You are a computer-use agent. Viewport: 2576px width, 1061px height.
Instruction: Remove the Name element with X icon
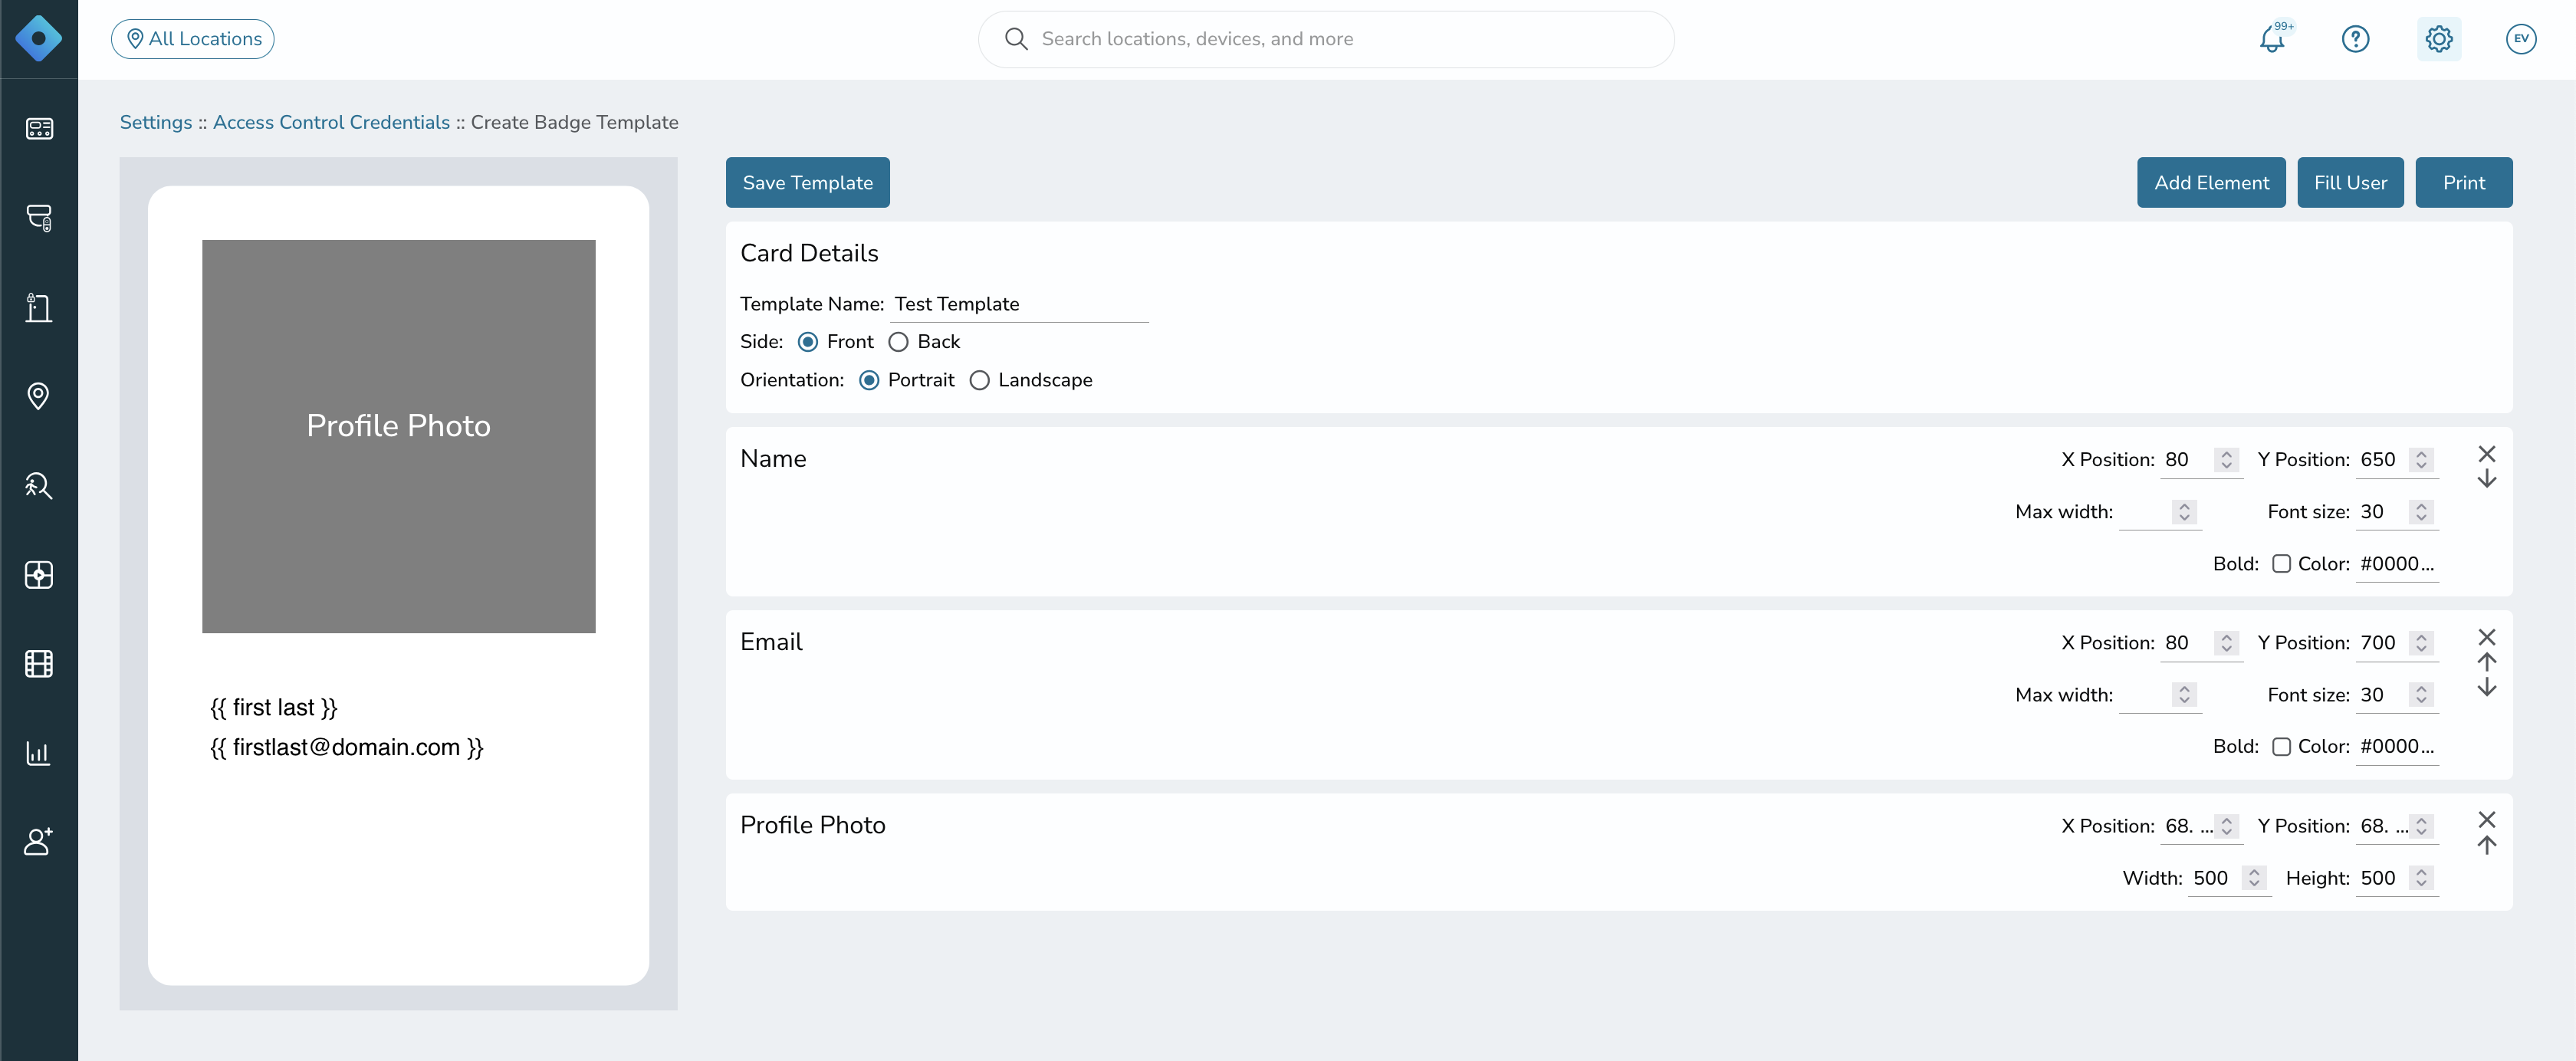click(2487, 454)
